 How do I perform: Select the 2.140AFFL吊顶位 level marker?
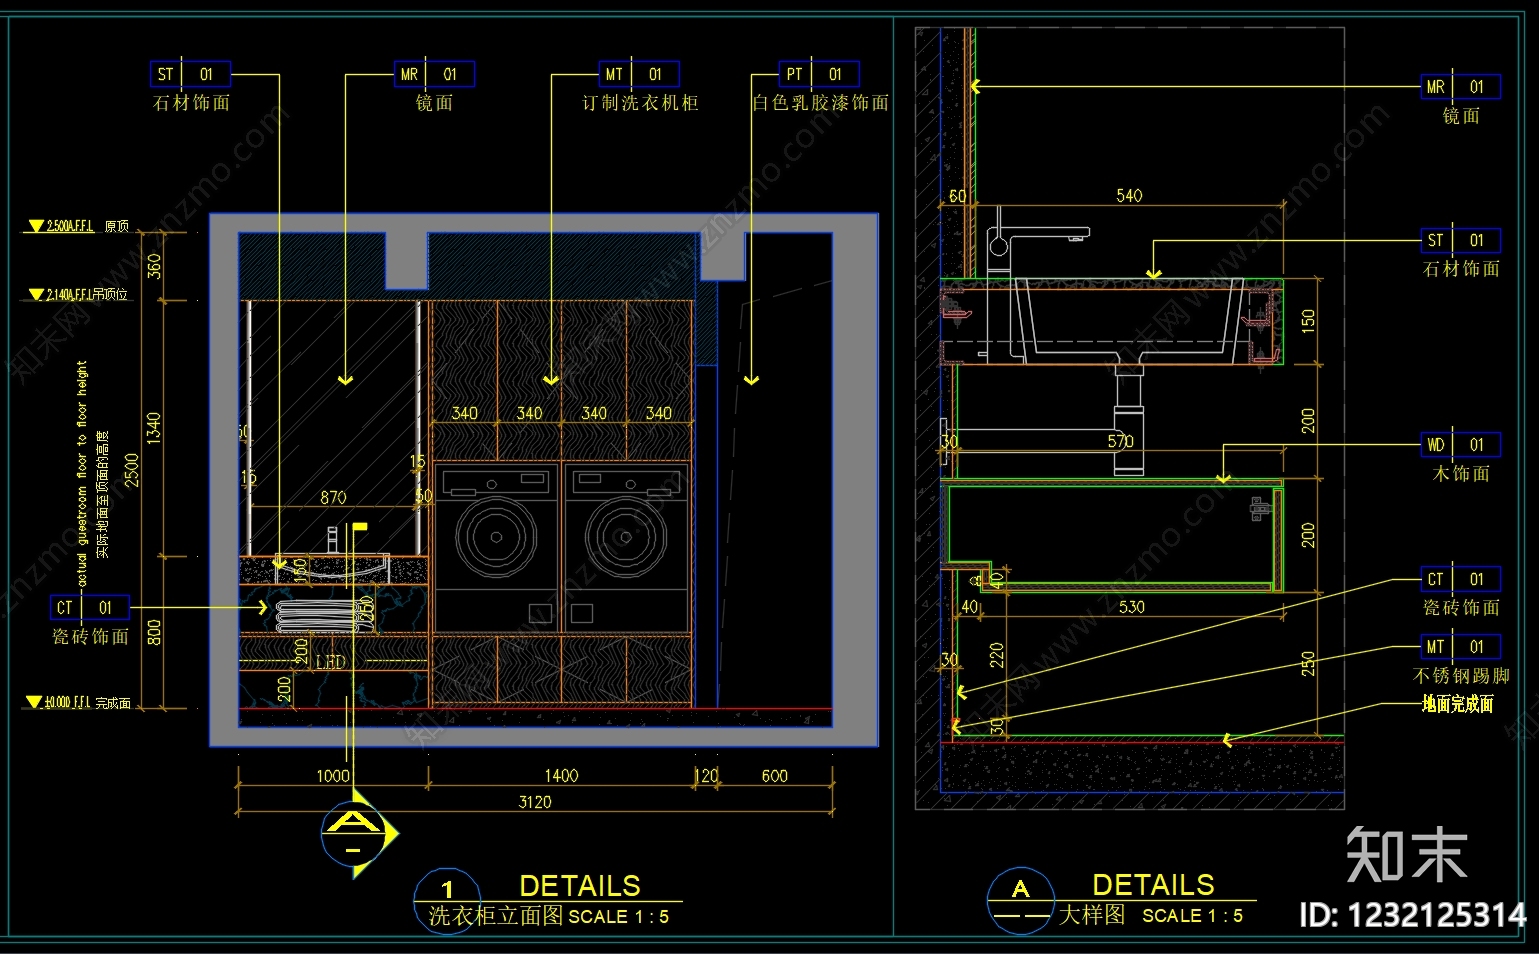tap(79, 294)
